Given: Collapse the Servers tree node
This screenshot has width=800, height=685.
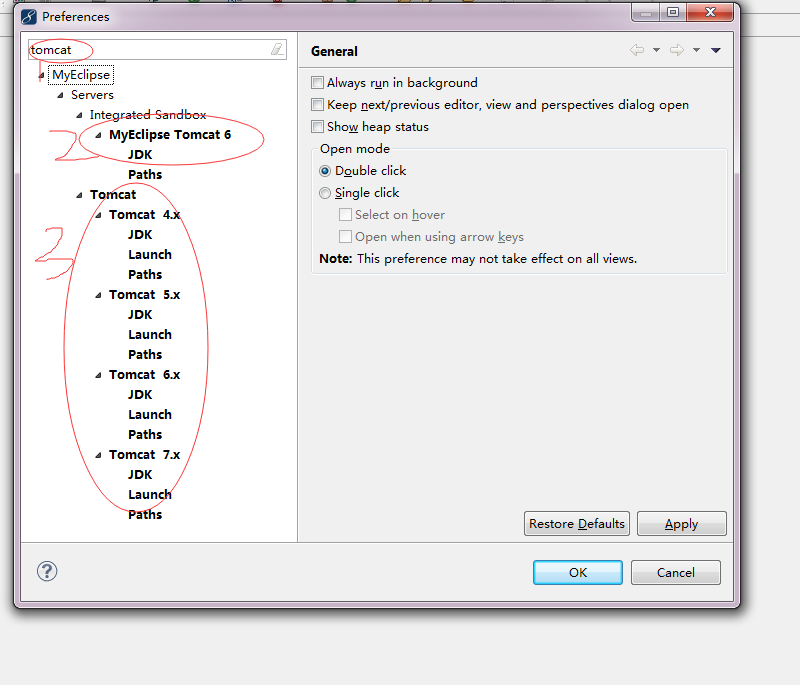Looking at the screenshot, I should pos(61,95).
